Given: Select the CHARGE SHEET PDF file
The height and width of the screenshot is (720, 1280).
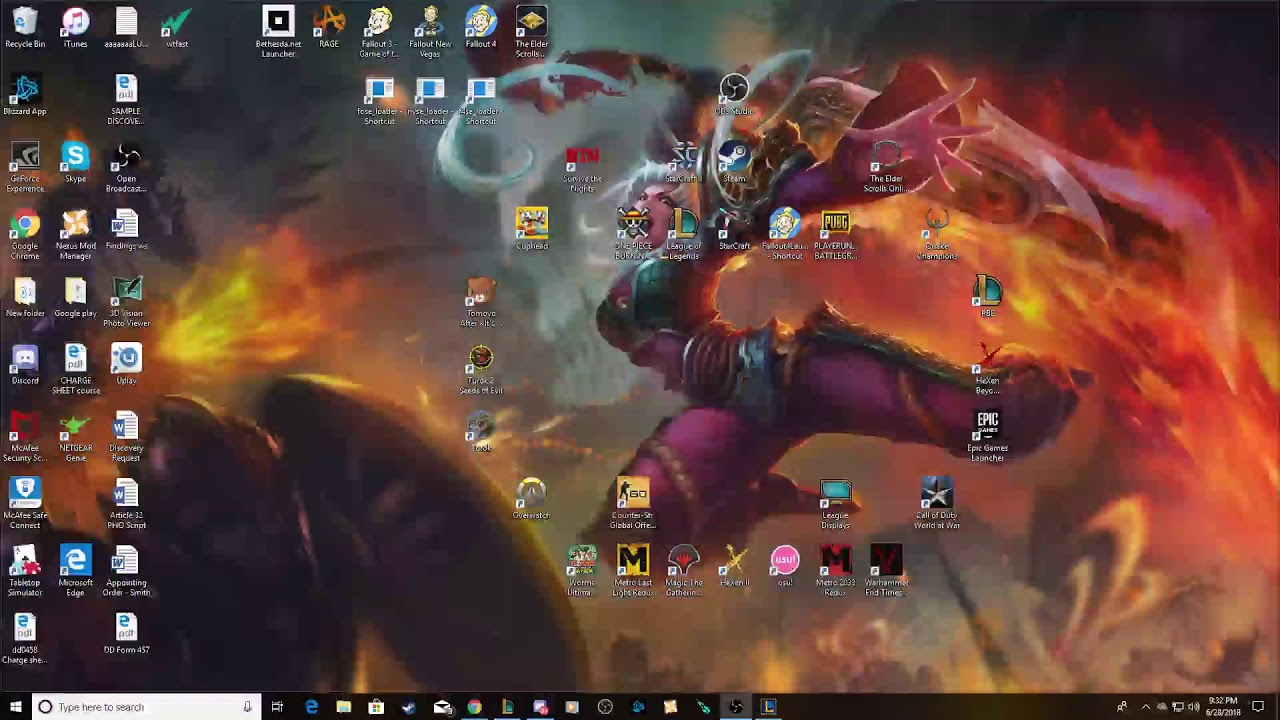Looking at the screenshot, I should click(75, 369).
